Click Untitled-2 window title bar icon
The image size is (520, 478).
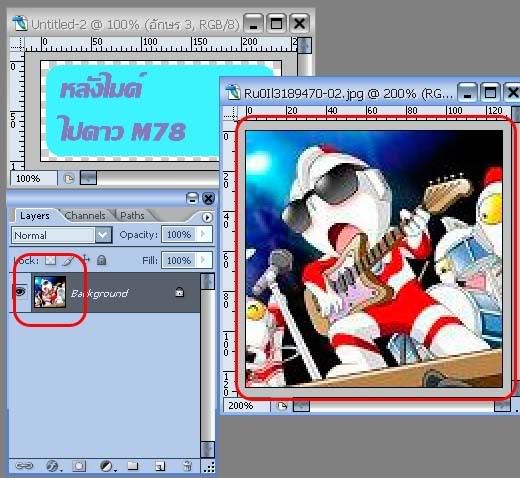pyautogui.click(x=20, y=23)
